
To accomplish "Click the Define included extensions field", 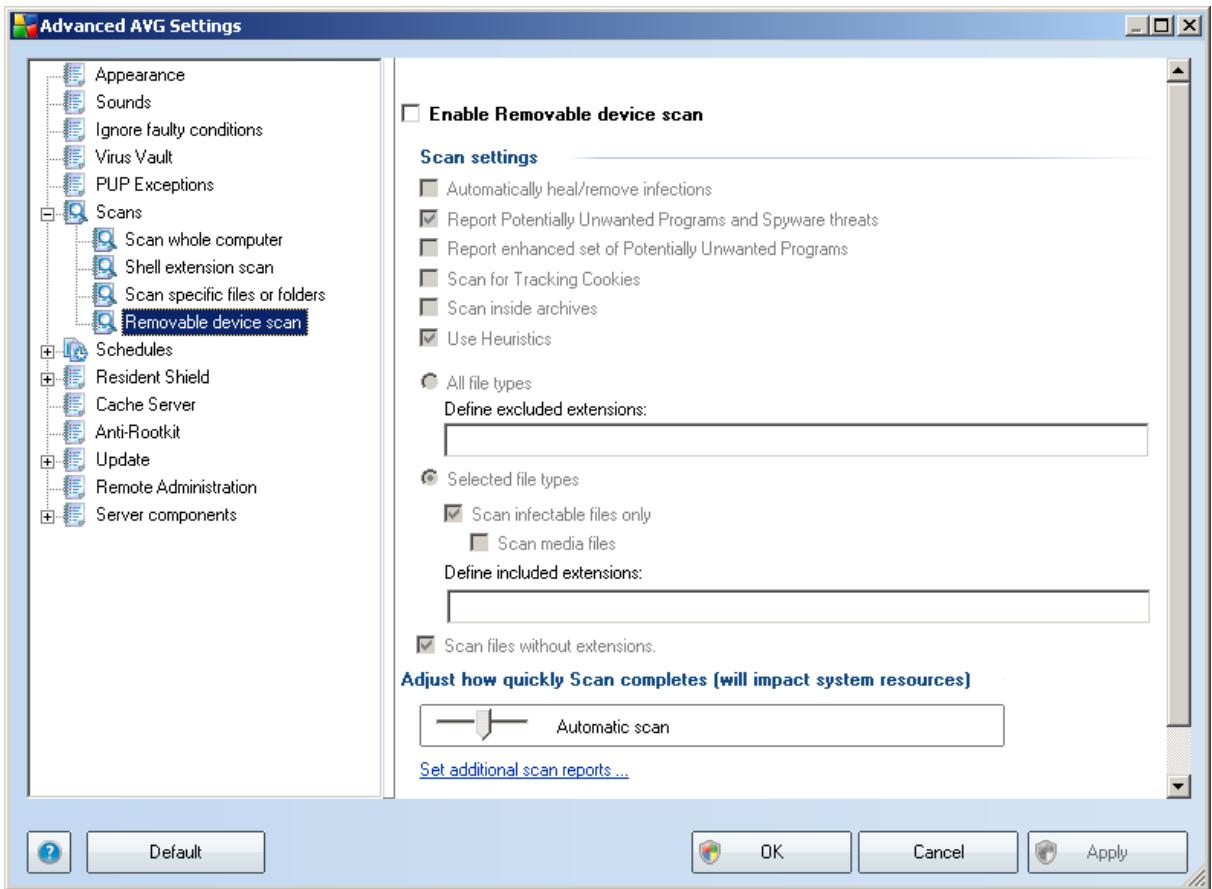I will [x=798, y=606].
